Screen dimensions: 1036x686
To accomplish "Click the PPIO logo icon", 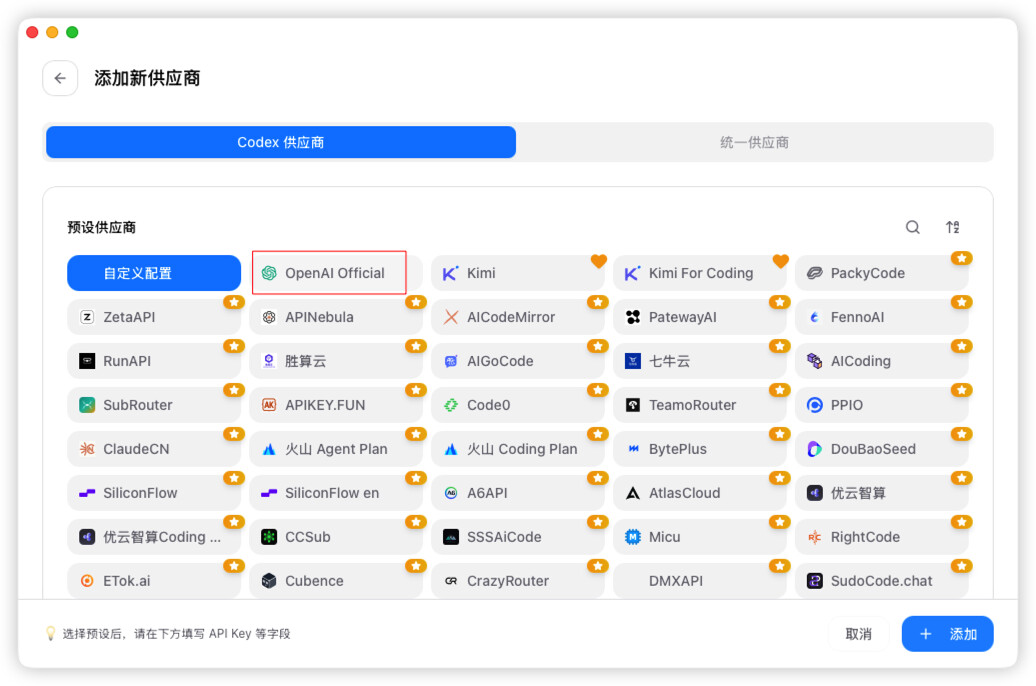I will [815, 405].
